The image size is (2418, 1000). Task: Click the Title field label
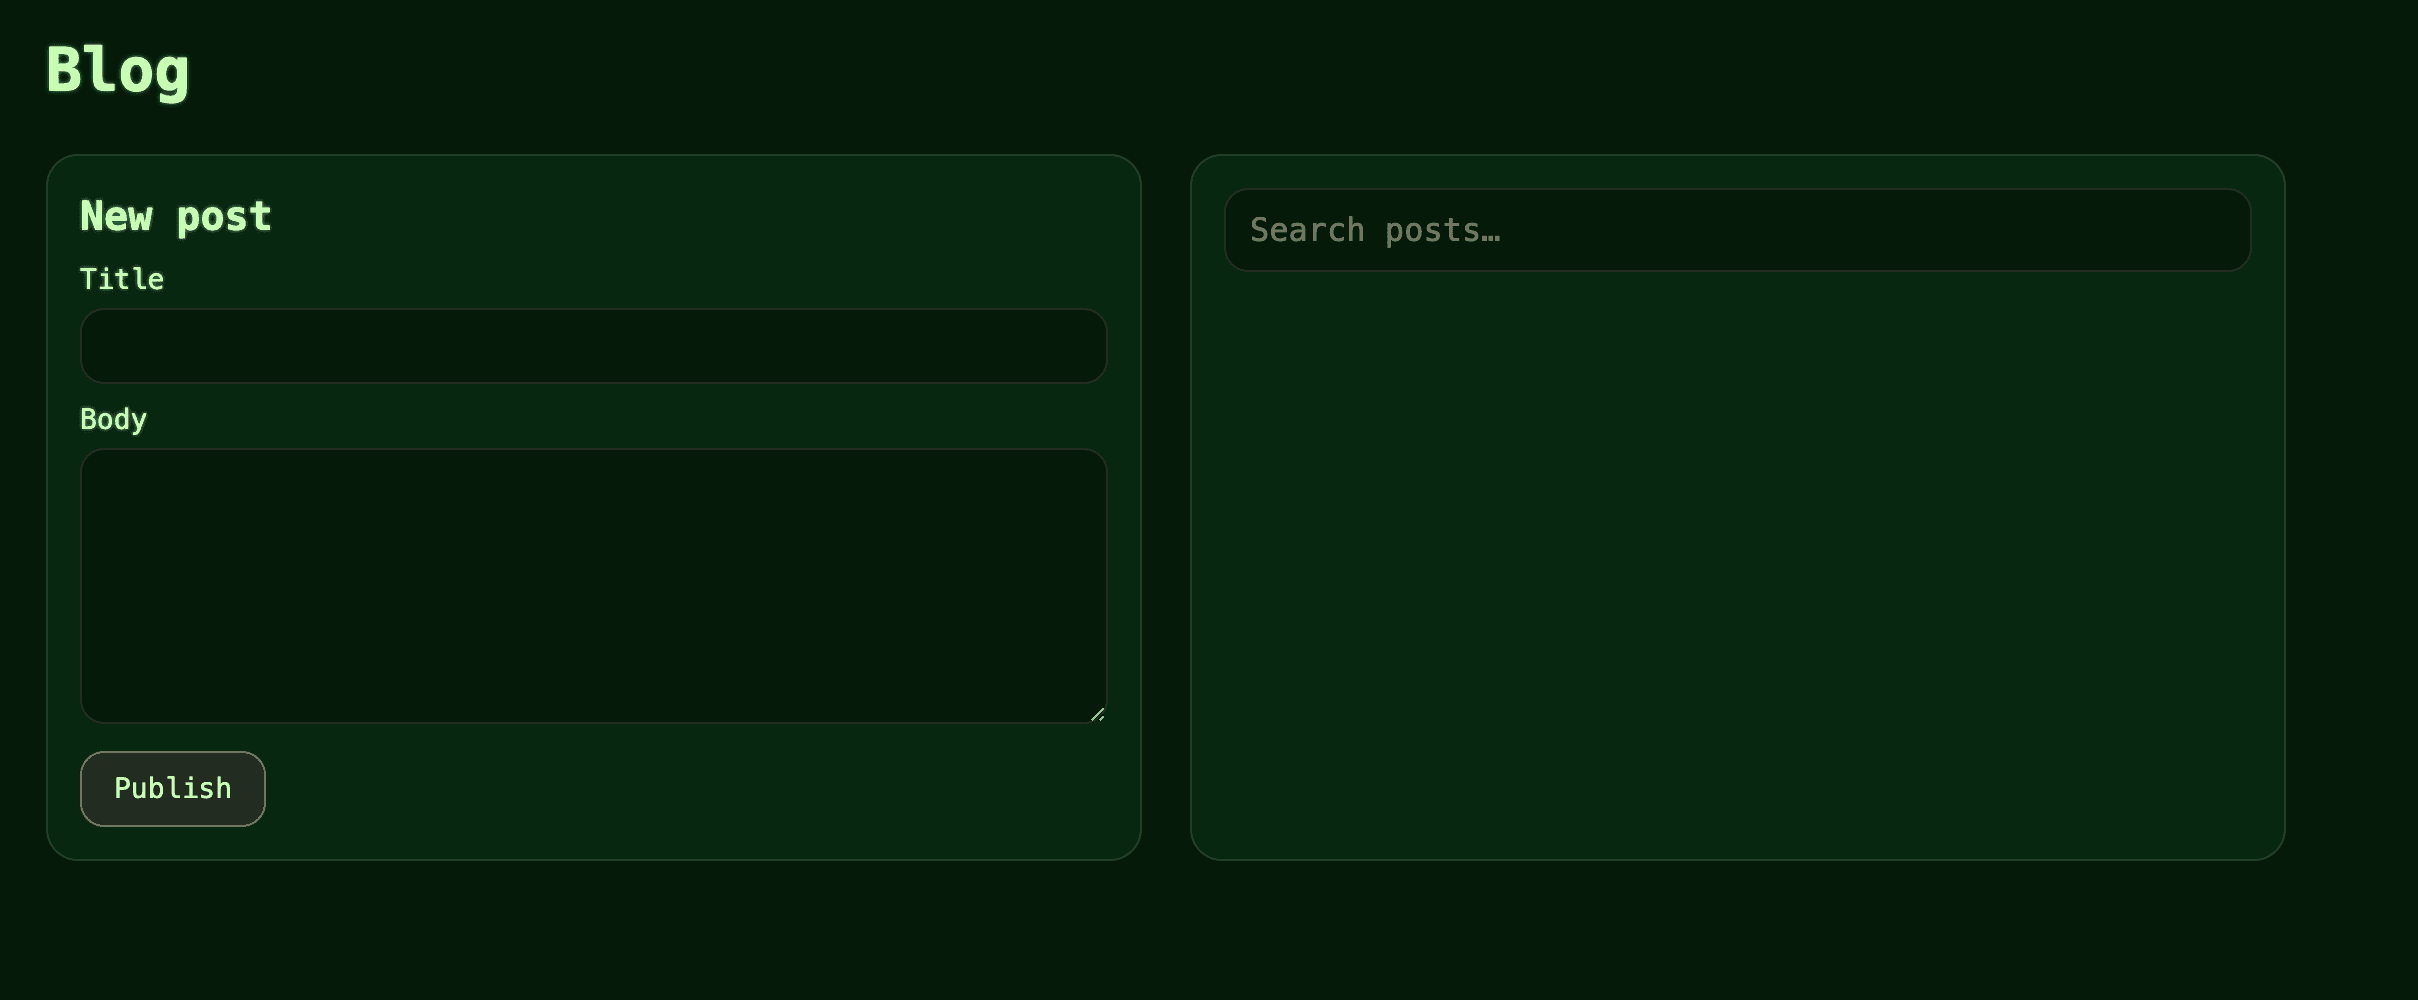pyautogui.click(x=122, y=279)
